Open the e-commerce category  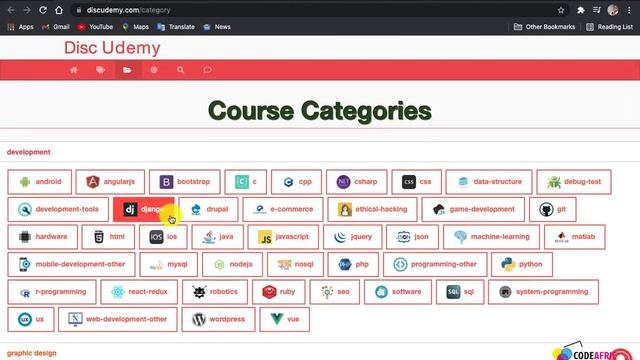click(x=283, y=209)
